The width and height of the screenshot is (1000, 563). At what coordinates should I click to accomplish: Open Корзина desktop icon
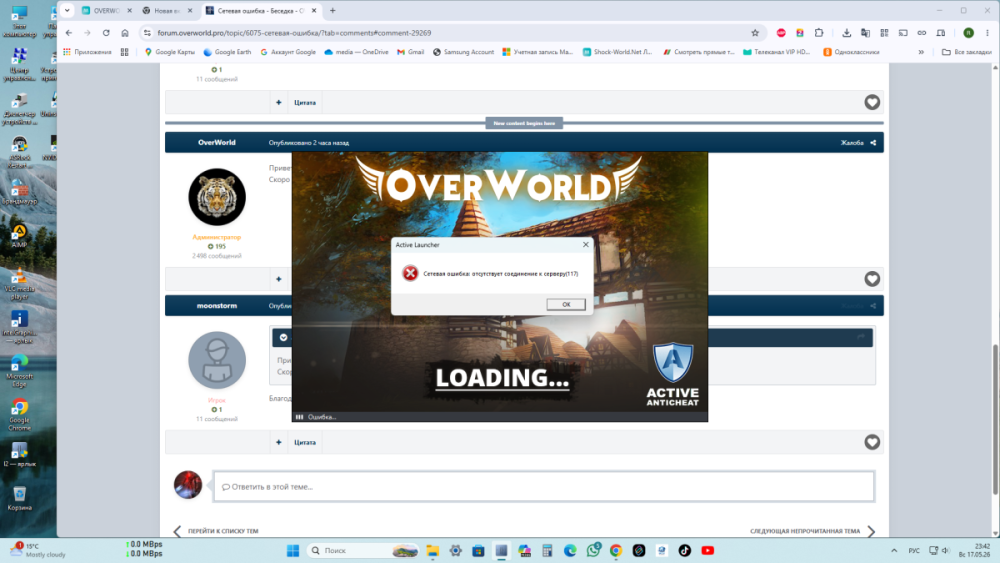(x=19, y=499)
